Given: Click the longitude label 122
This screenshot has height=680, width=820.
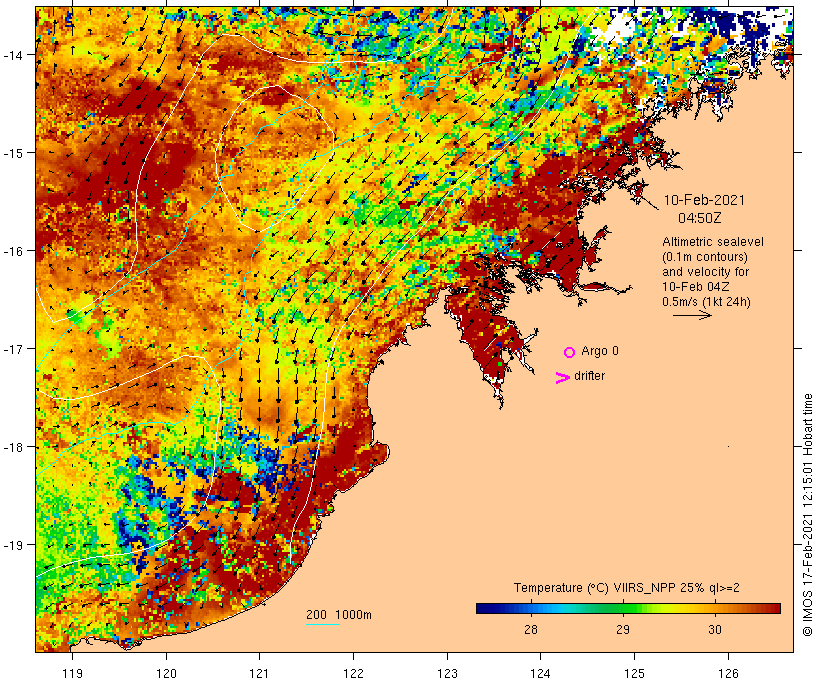Looking at the screenshot, I should coord(354,673).
